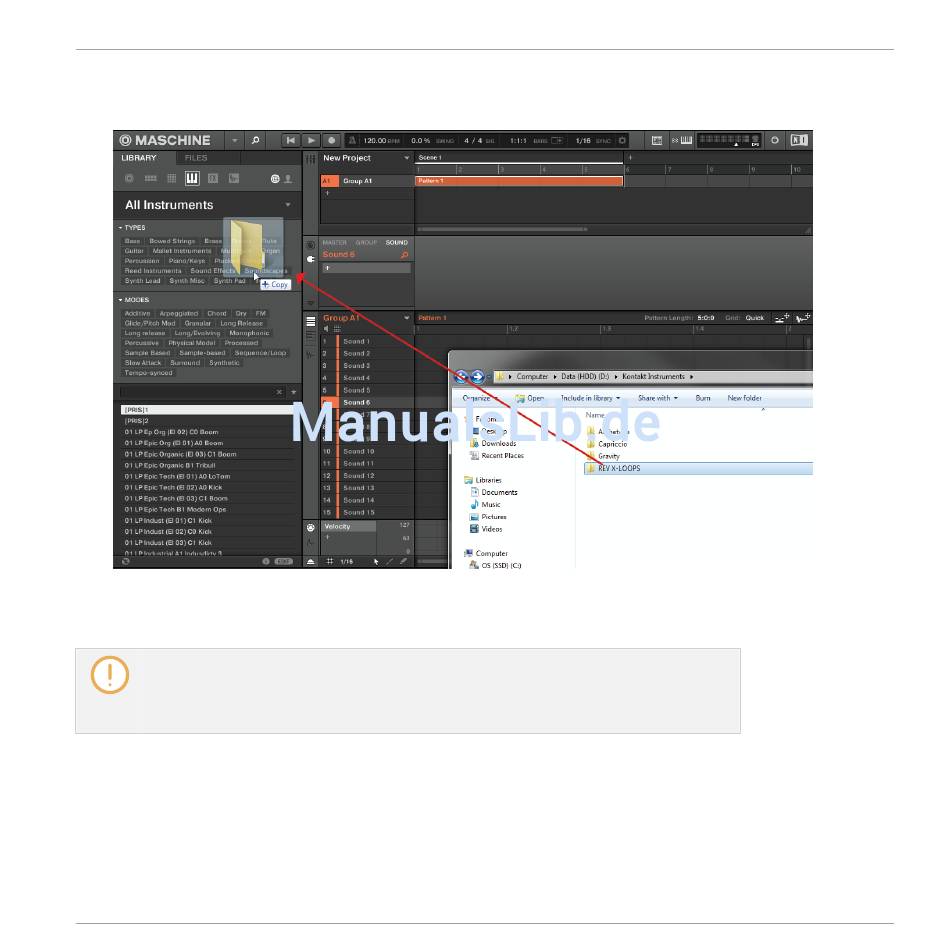The width and height of the screenshot is (950, 951).
Task: Open the Maschine search magnifier in header
Action: click(255, 140)
